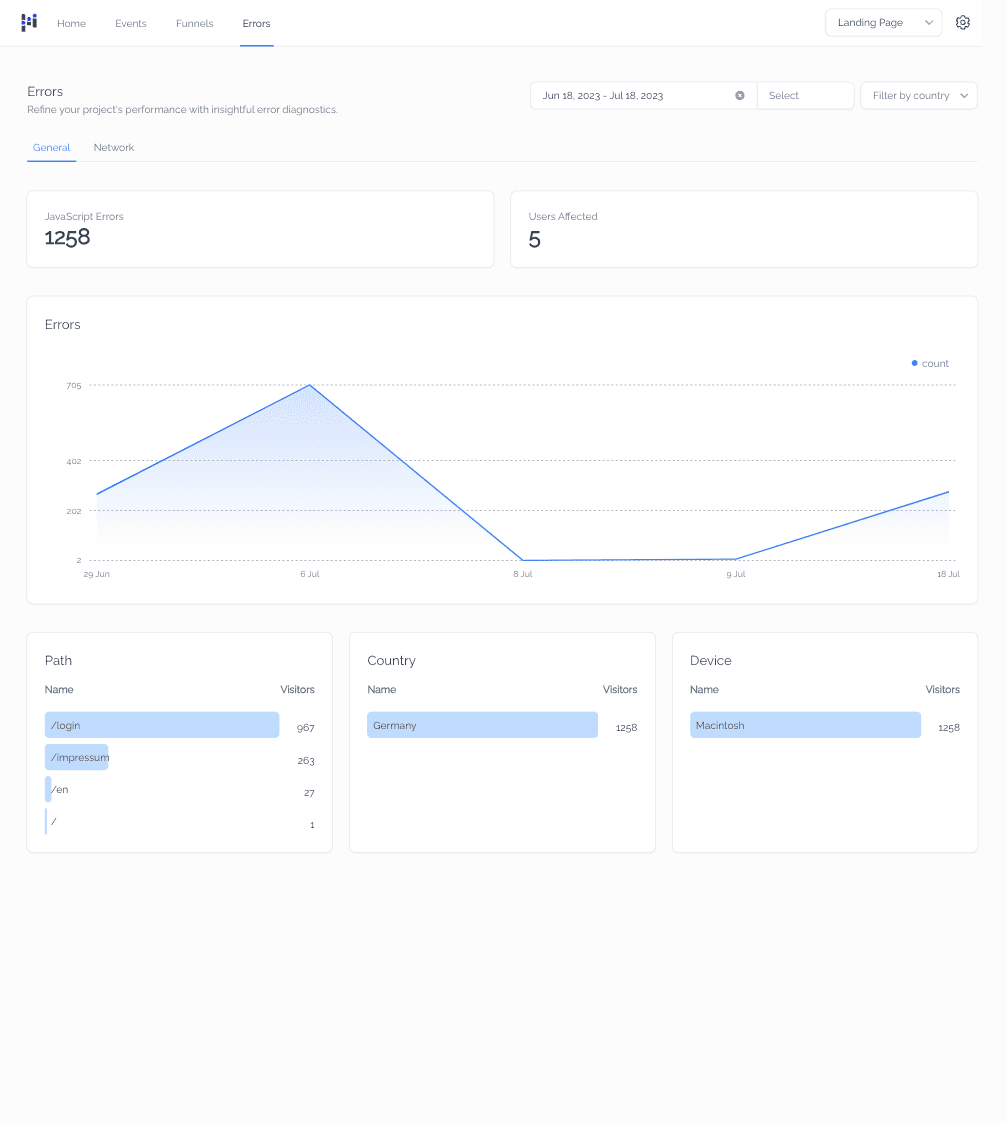Expand the Filter by country dropdown
Image resolution: width=1007 pixels, height=1123 pixels.
click(918, 96)
